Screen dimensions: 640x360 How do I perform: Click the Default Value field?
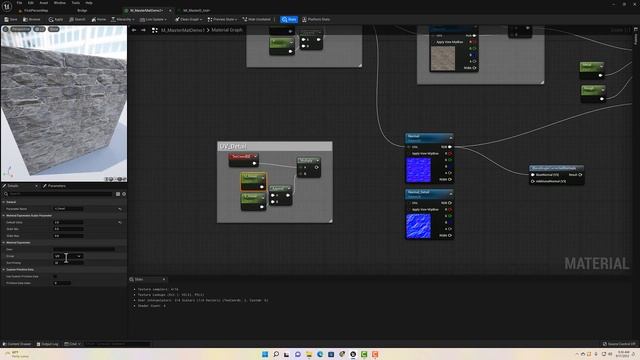(x=68, y=222)
